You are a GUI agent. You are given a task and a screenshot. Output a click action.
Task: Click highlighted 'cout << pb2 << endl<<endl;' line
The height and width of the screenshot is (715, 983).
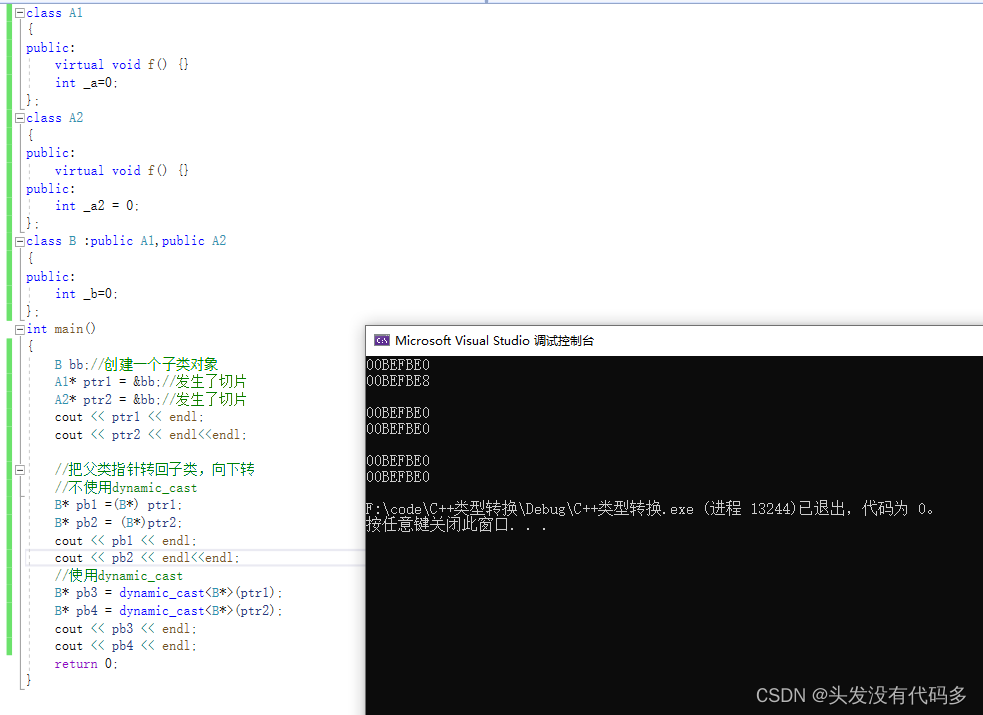(x=147, y=558)
